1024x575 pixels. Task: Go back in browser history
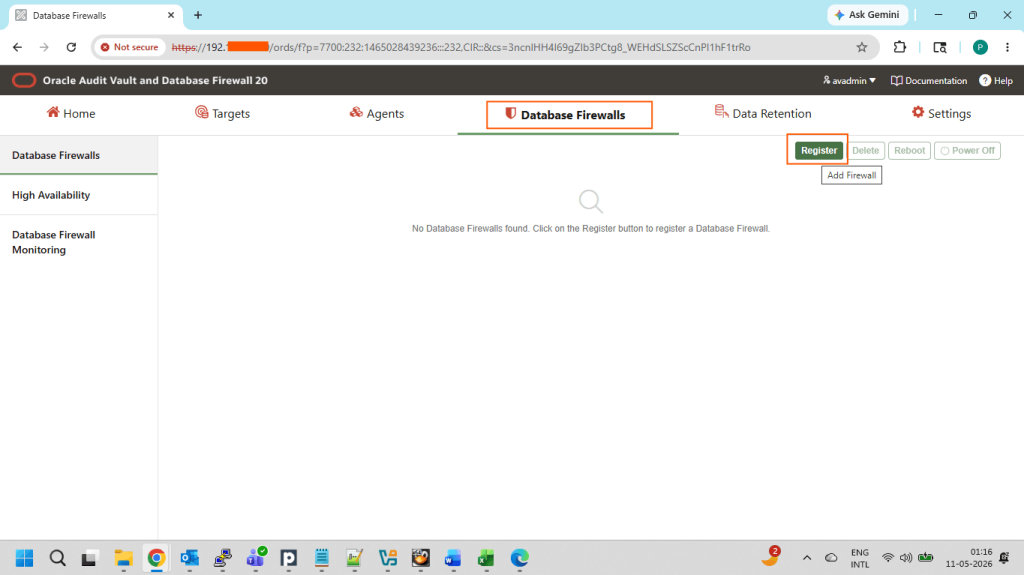[x=18, y=47]
